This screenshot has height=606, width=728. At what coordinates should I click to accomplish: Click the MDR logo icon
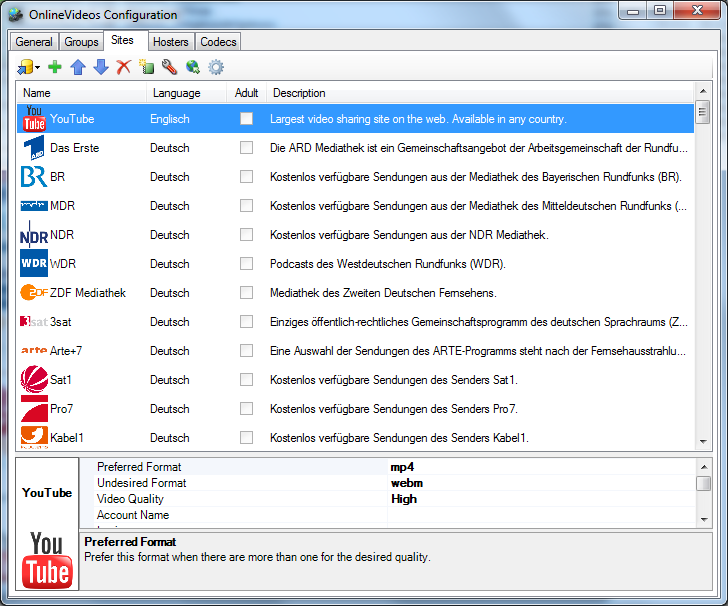click(34, 206)
